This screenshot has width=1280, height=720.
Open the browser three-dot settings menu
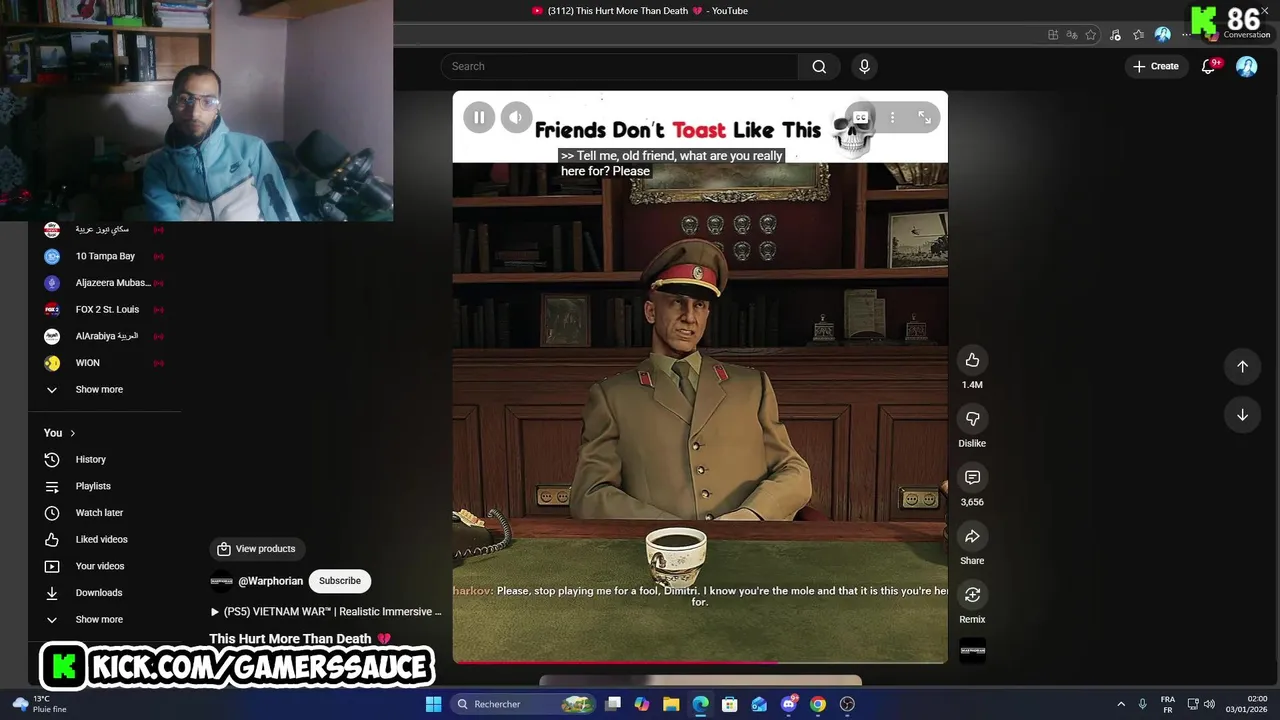tap(1187, 35)
